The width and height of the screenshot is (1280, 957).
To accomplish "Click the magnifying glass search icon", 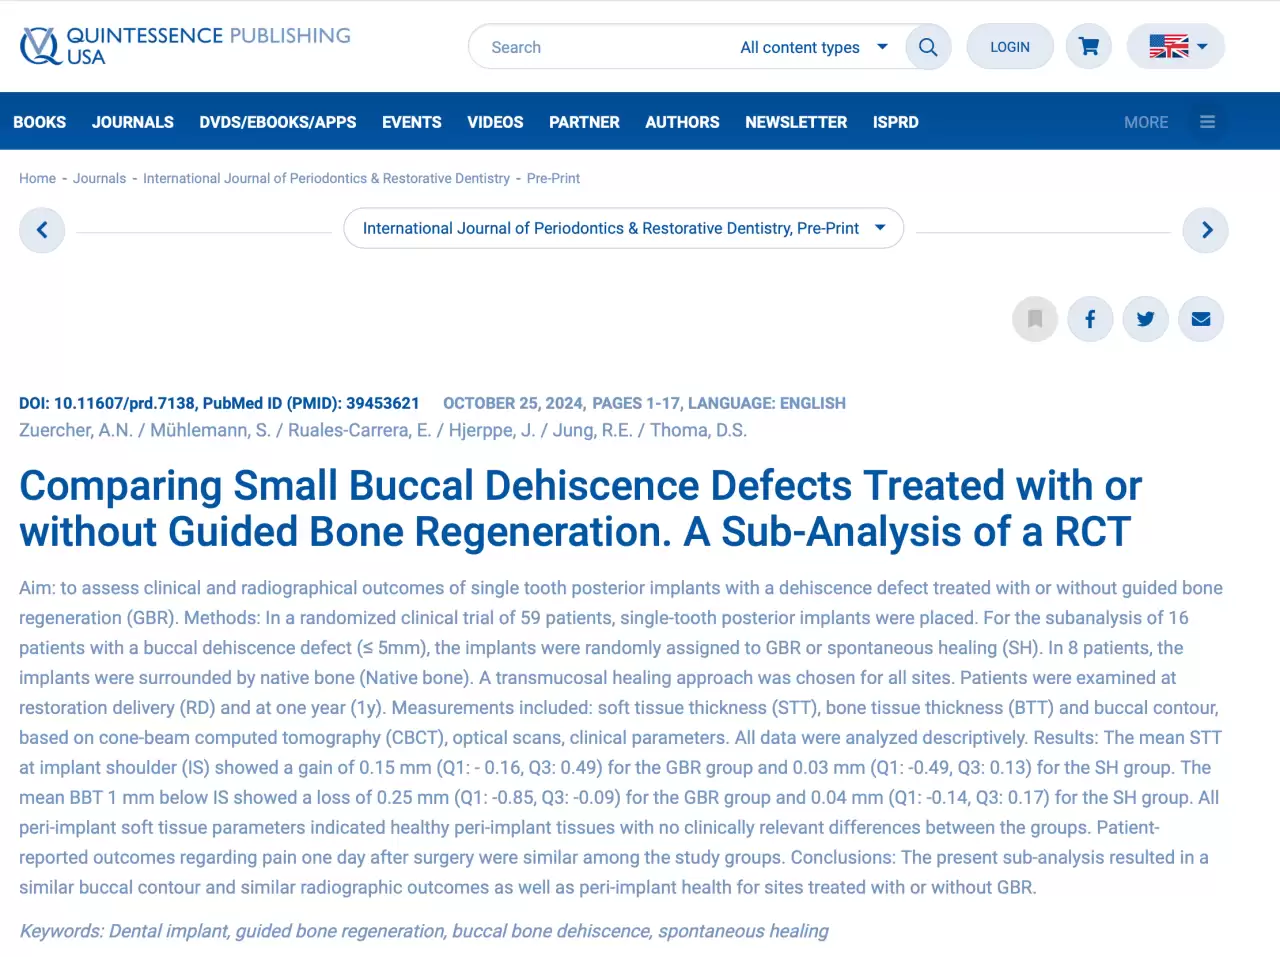I will tap(928, 47).
